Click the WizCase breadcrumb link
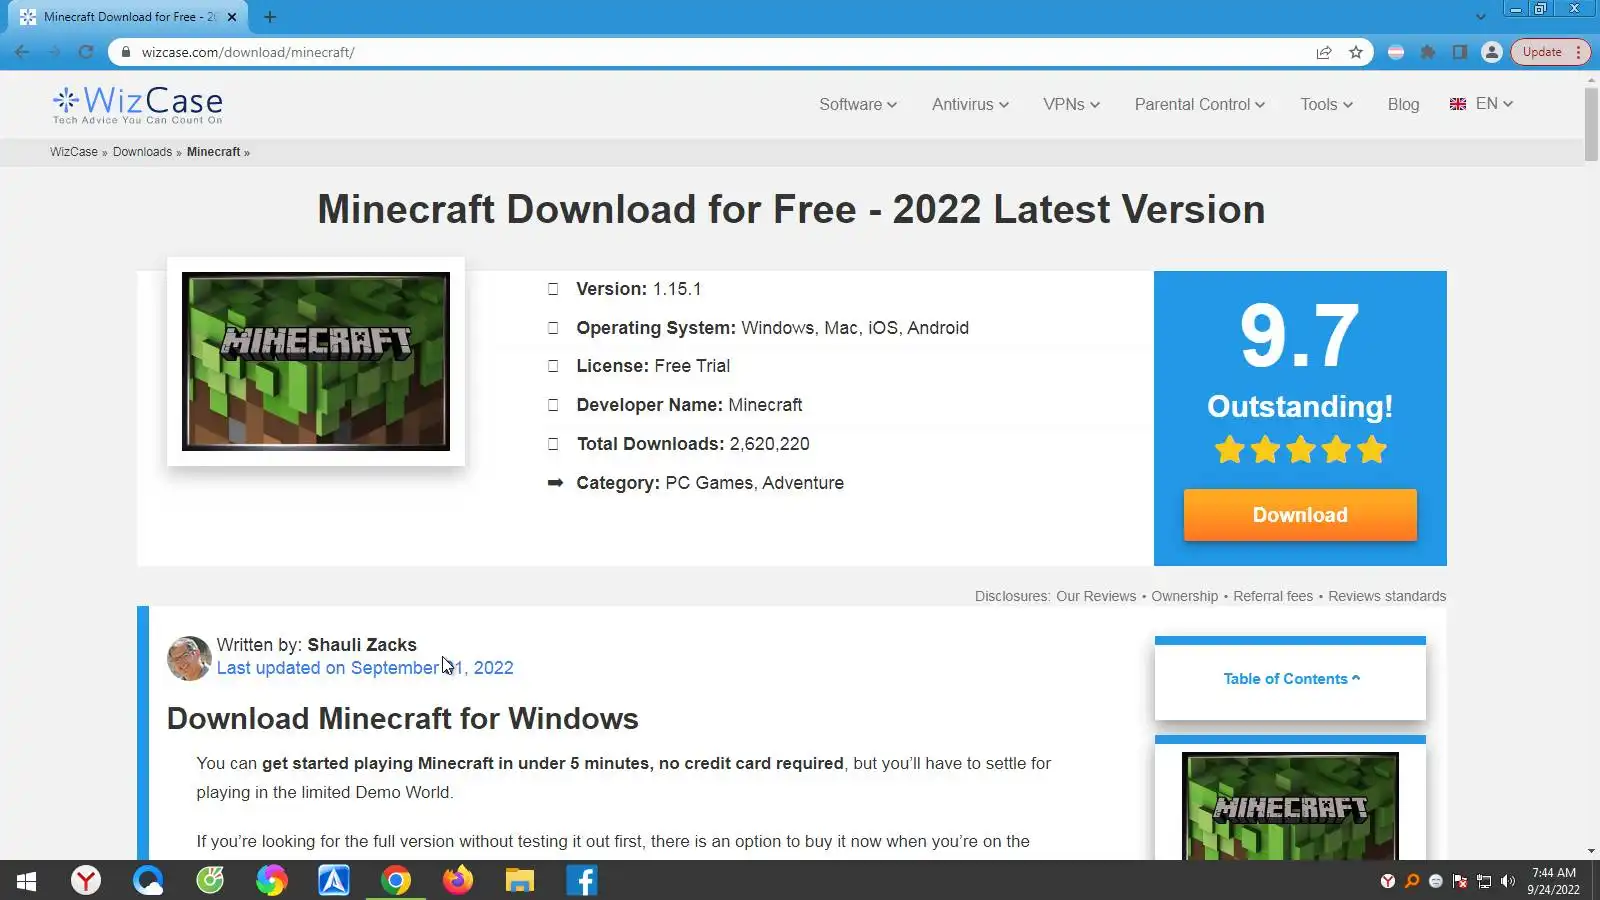This screenshot has height=900, width=1600. (74, 152)
